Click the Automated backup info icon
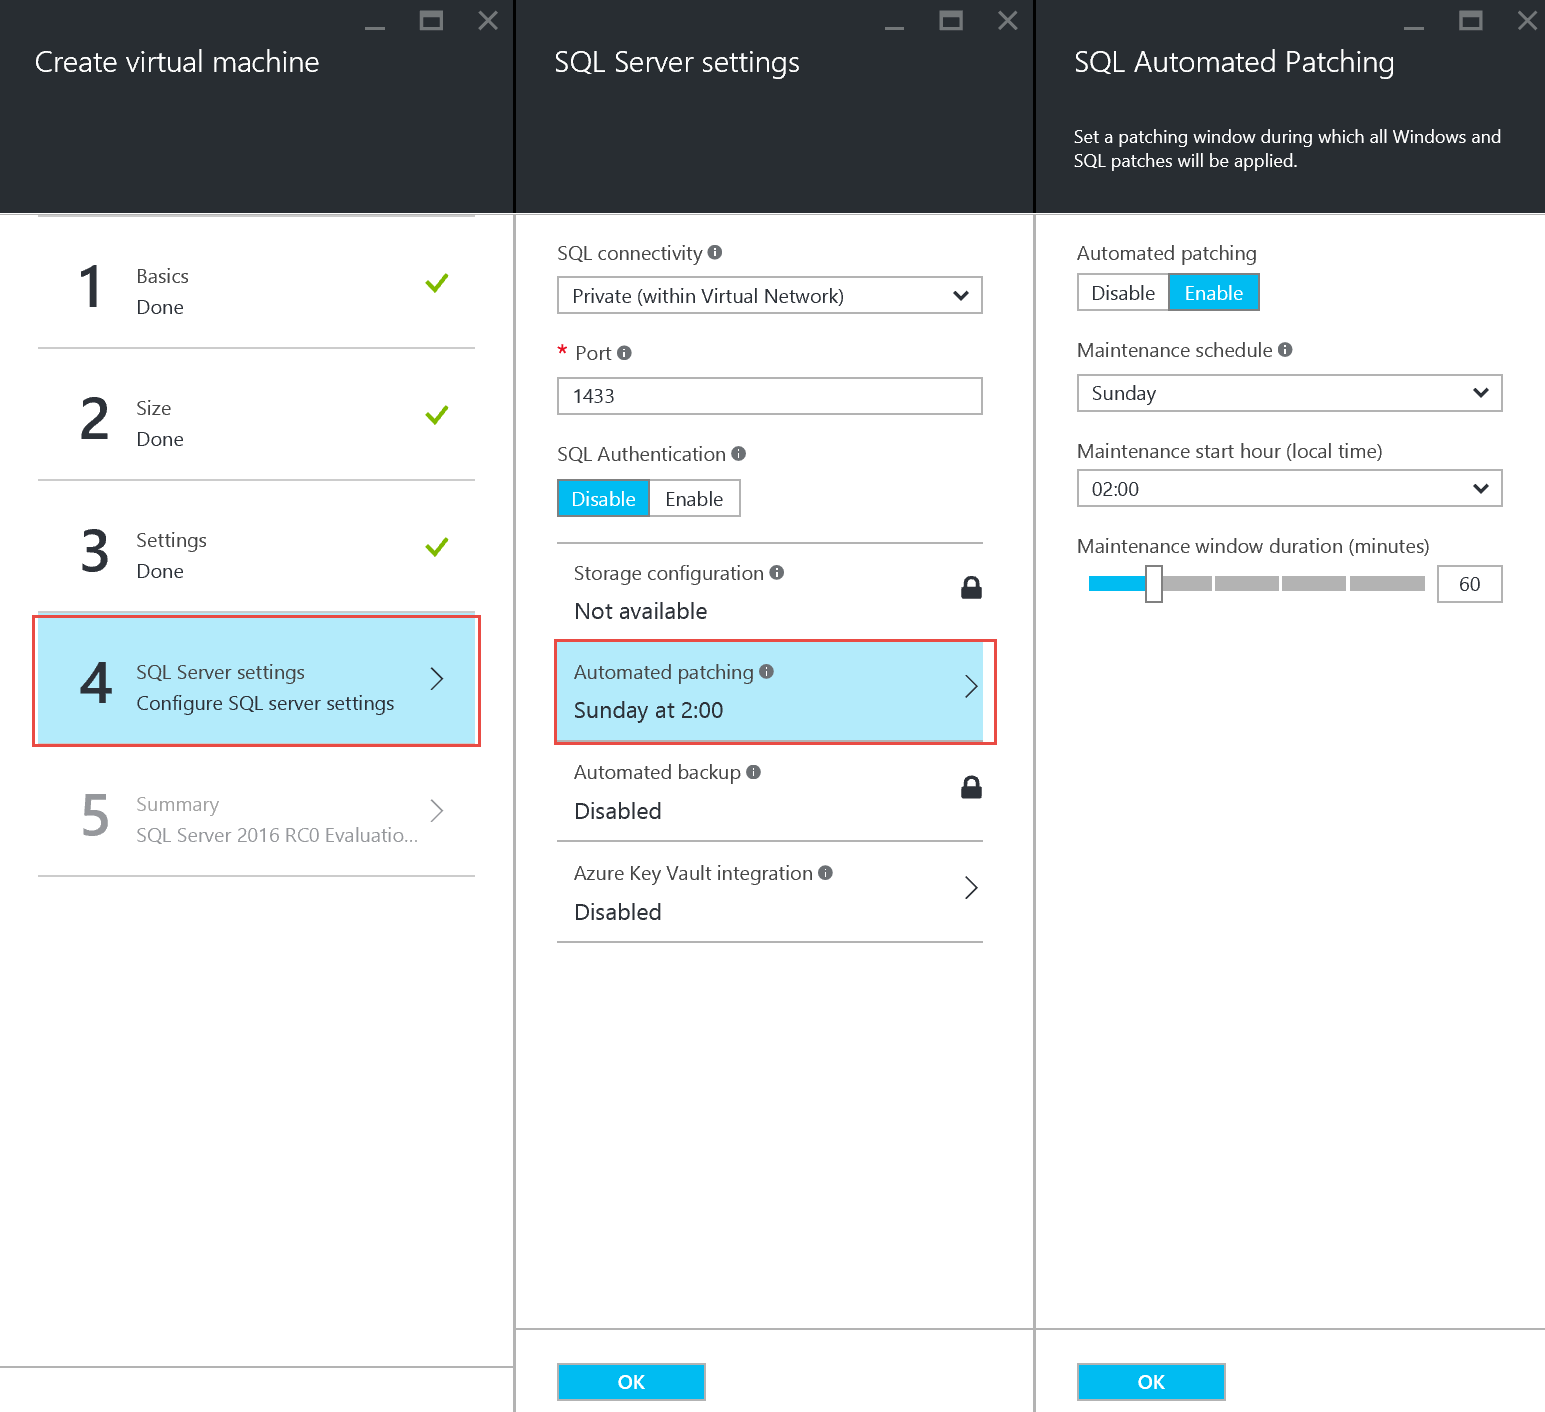Viewport: 1545px width, 1412px height. [754, 771]
